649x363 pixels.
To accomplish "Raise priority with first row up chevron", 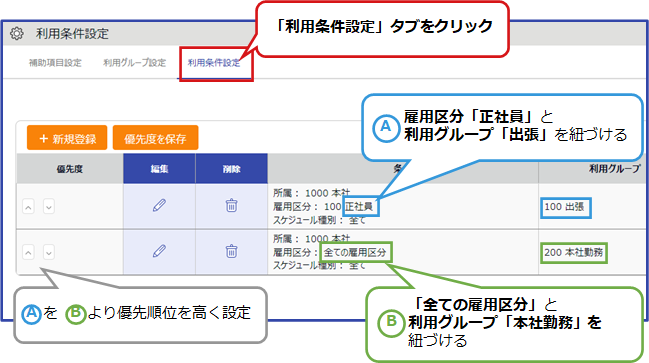I will click(28, 207).
